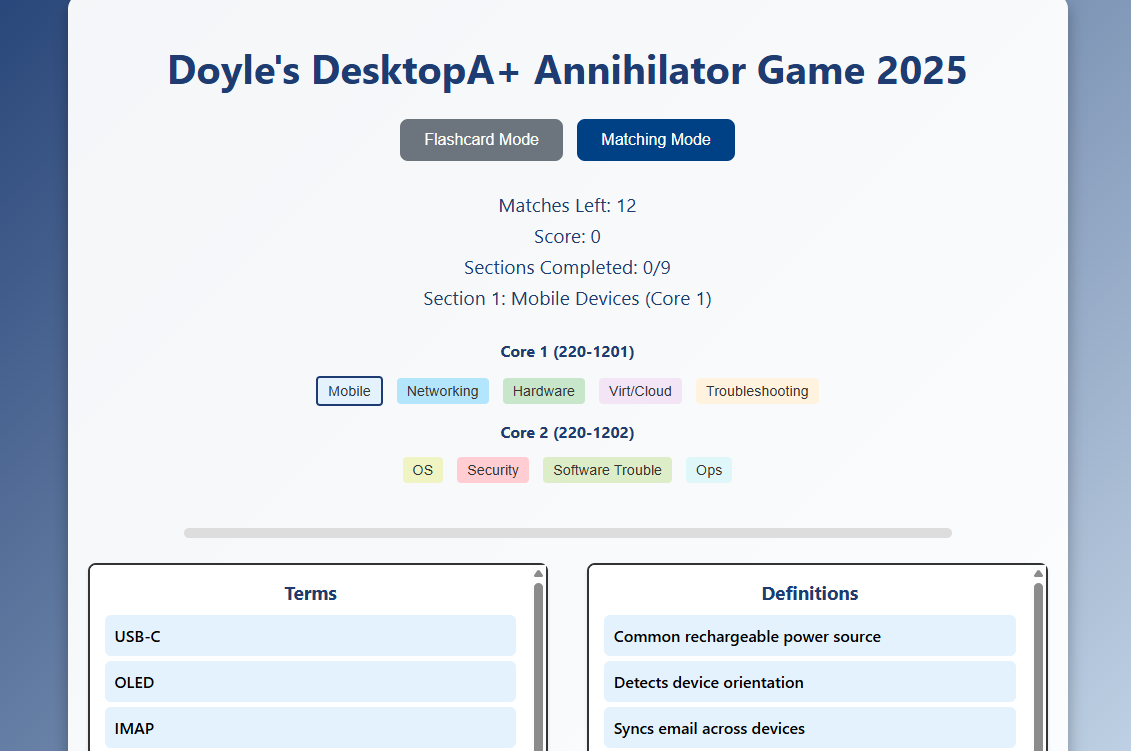Click the section progress bar

point(568,533)
